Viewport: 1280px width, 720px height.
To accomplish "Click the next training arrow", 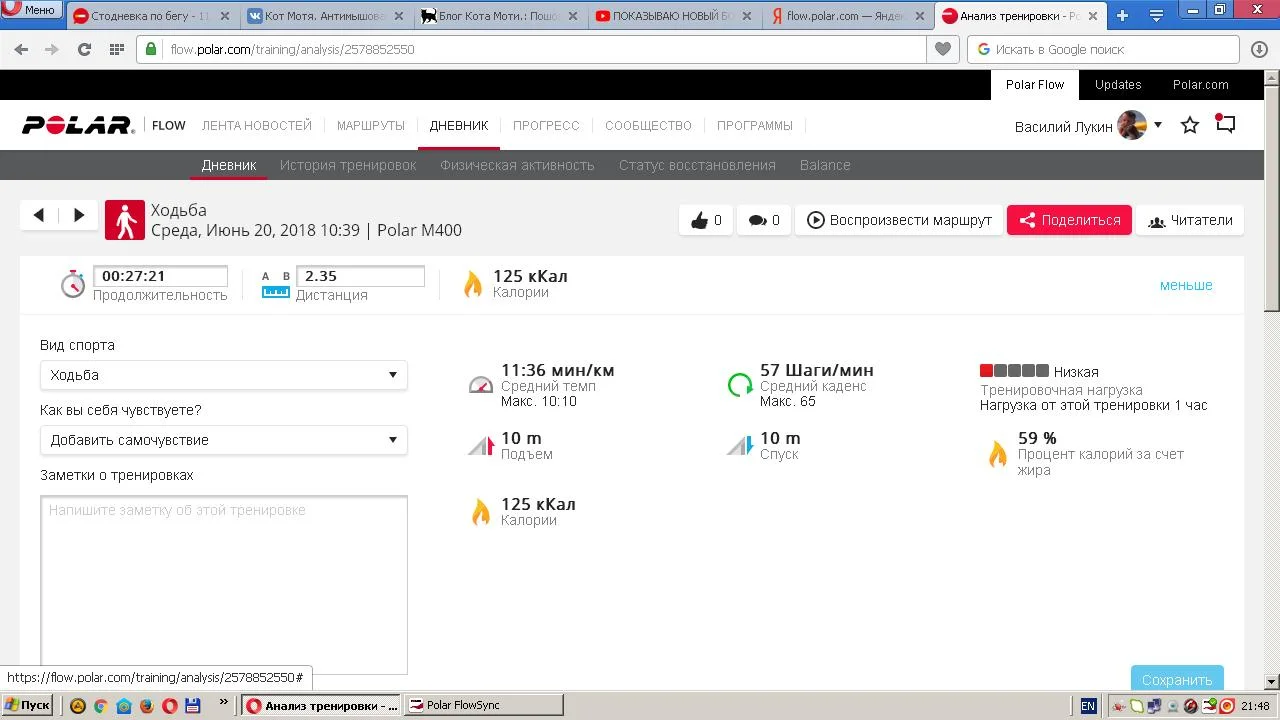I will click(79, 215).
